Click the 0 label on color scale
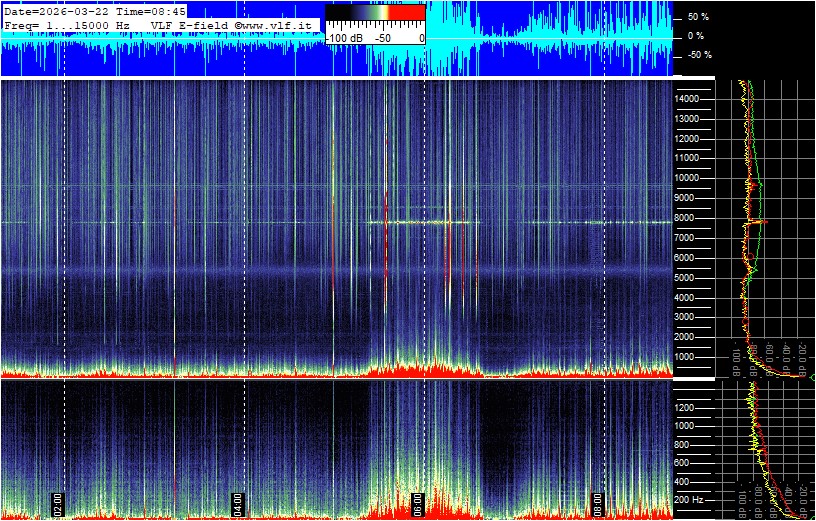The width and height of the screenshot is (816, 521). (421, 39)
